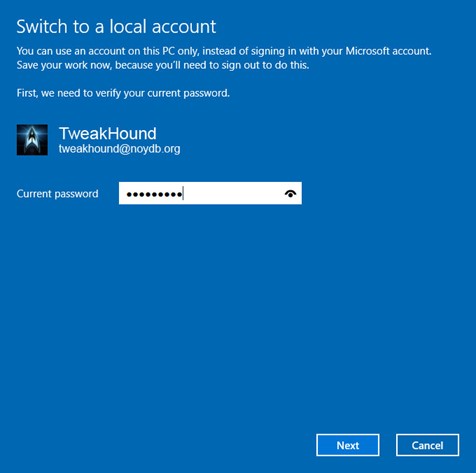Click the 'Switch to a local account' heading
Screen dimensions: 476x473
pyautogui.click(x=116, y=27)
